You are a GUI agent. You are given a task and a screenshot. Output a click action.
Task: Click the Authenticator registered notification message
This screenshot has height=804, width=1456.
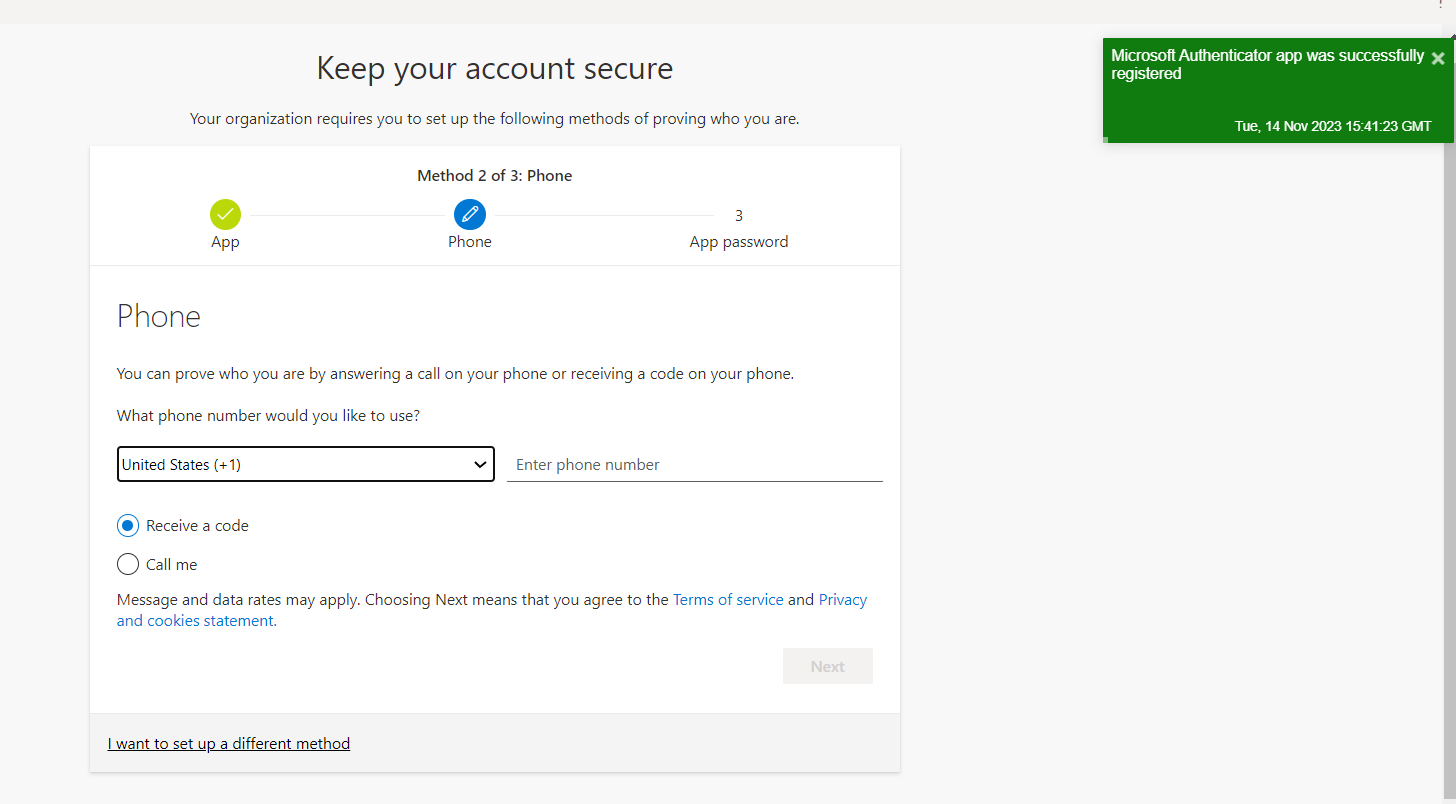point(1267,65)
